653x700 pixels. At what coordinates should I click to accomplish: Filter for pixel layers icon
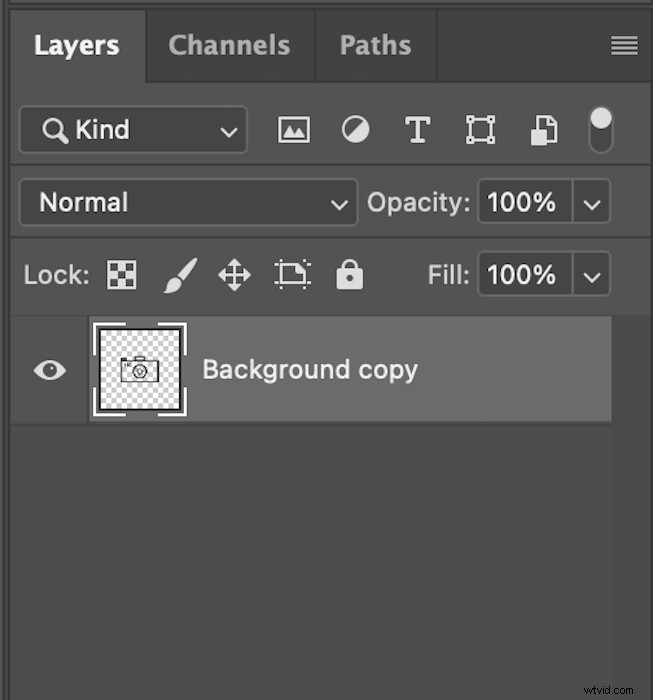coord(294,130)
